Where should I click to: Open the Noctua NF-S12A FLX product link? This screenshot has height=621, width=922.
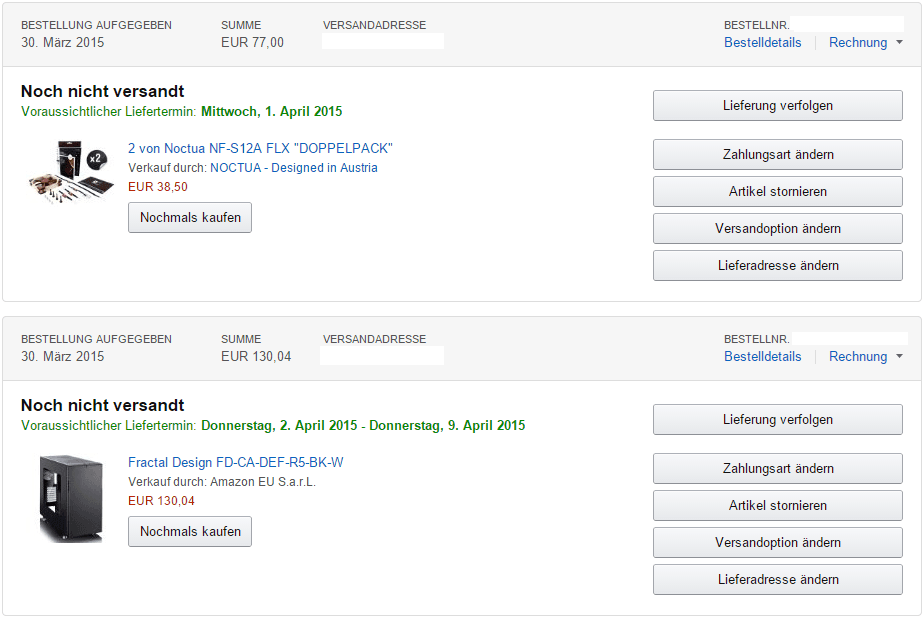coord(260,148)
